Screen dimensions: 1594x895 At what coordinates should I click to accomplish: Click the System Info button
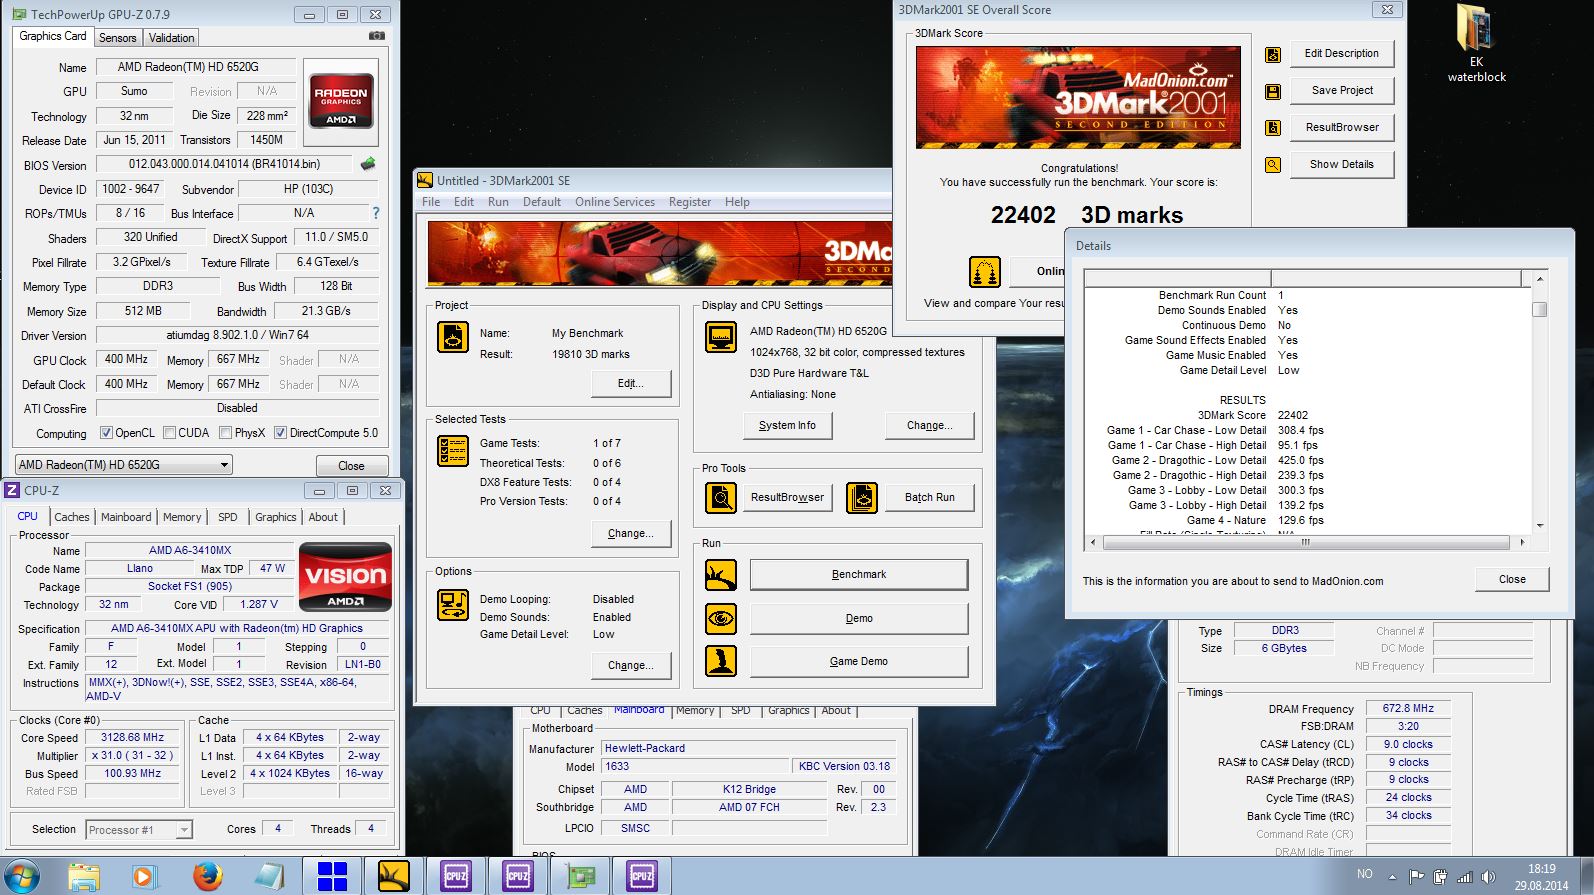787,426
